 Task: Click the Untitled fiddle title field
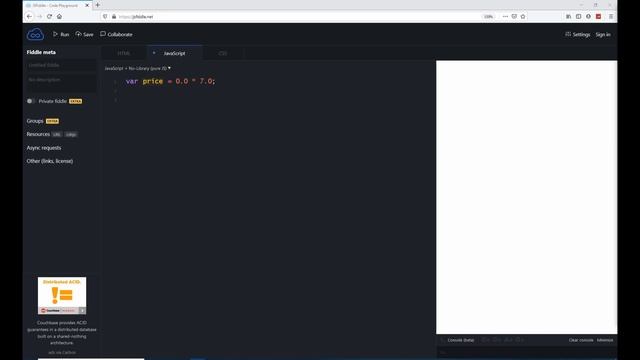point(61,65)
